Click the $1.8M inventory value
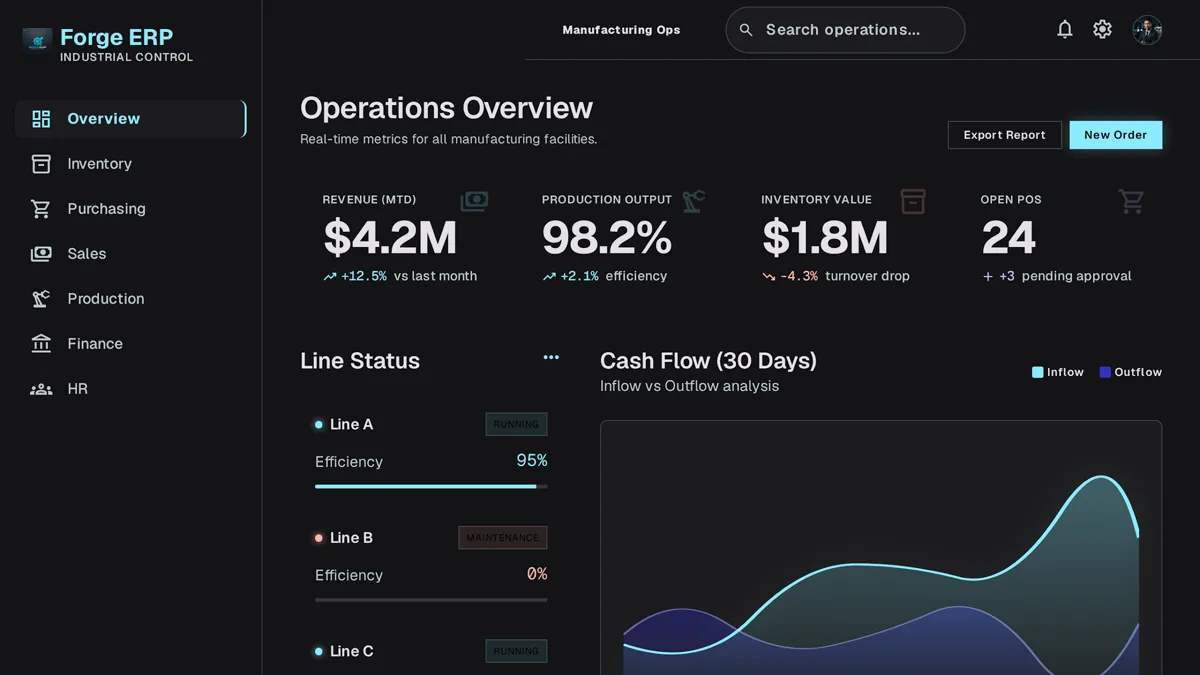The height and width of the screenshot is (675, 1200). coord(825,239)
